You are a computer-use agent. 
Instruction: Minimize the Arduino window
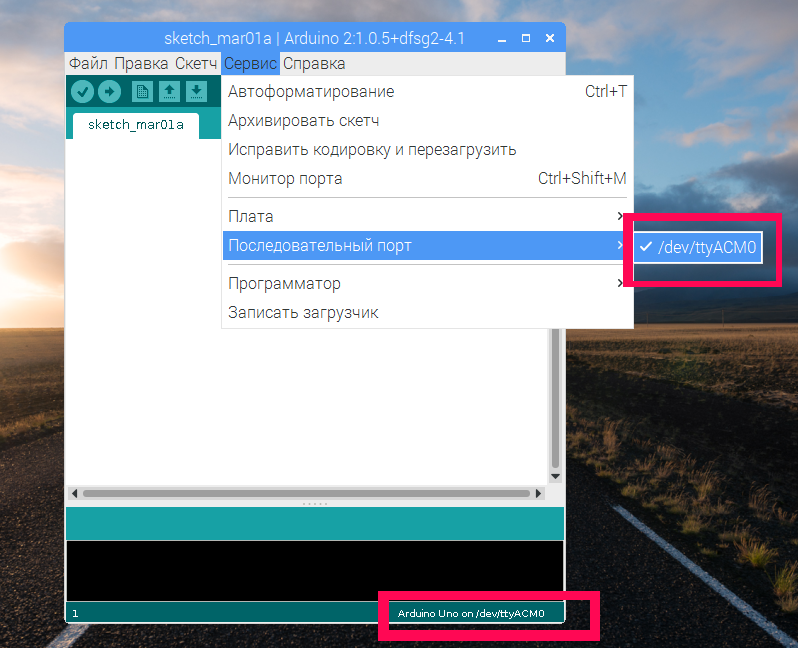pos(502,39)
